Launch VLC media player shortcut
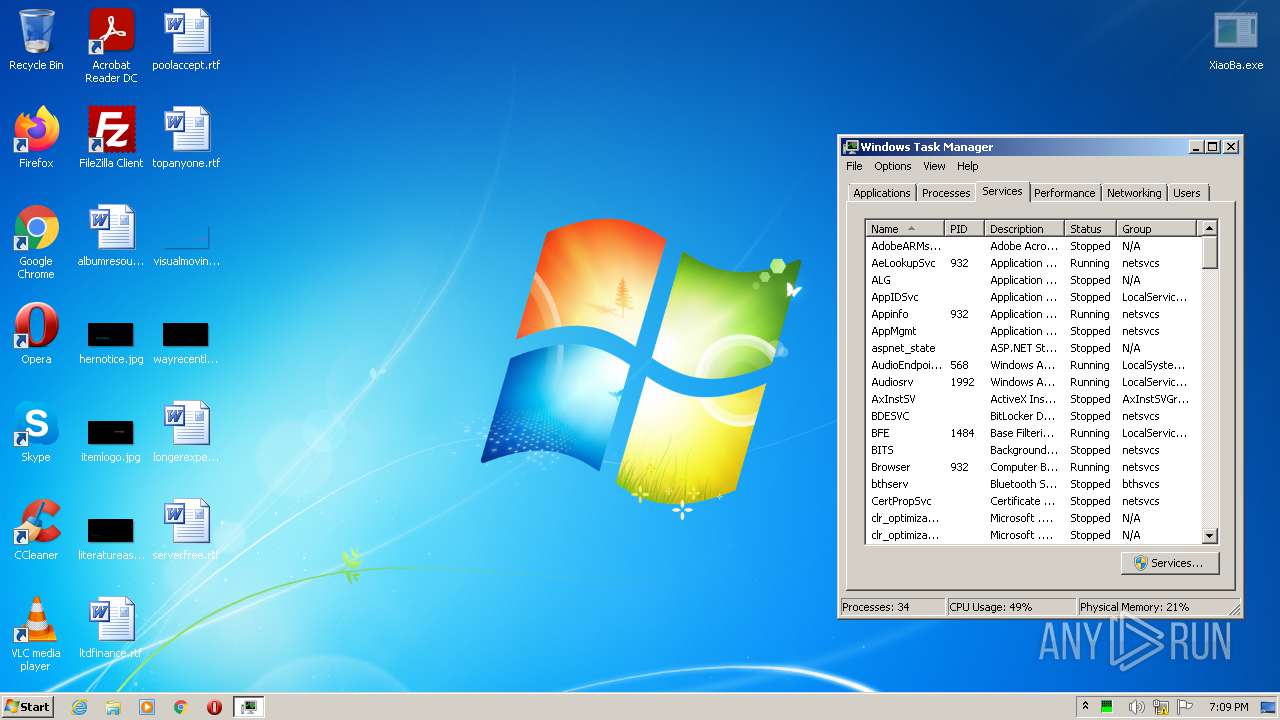Image resolution: width=1280 pixels, height=720 pixels. coord(36,634)
